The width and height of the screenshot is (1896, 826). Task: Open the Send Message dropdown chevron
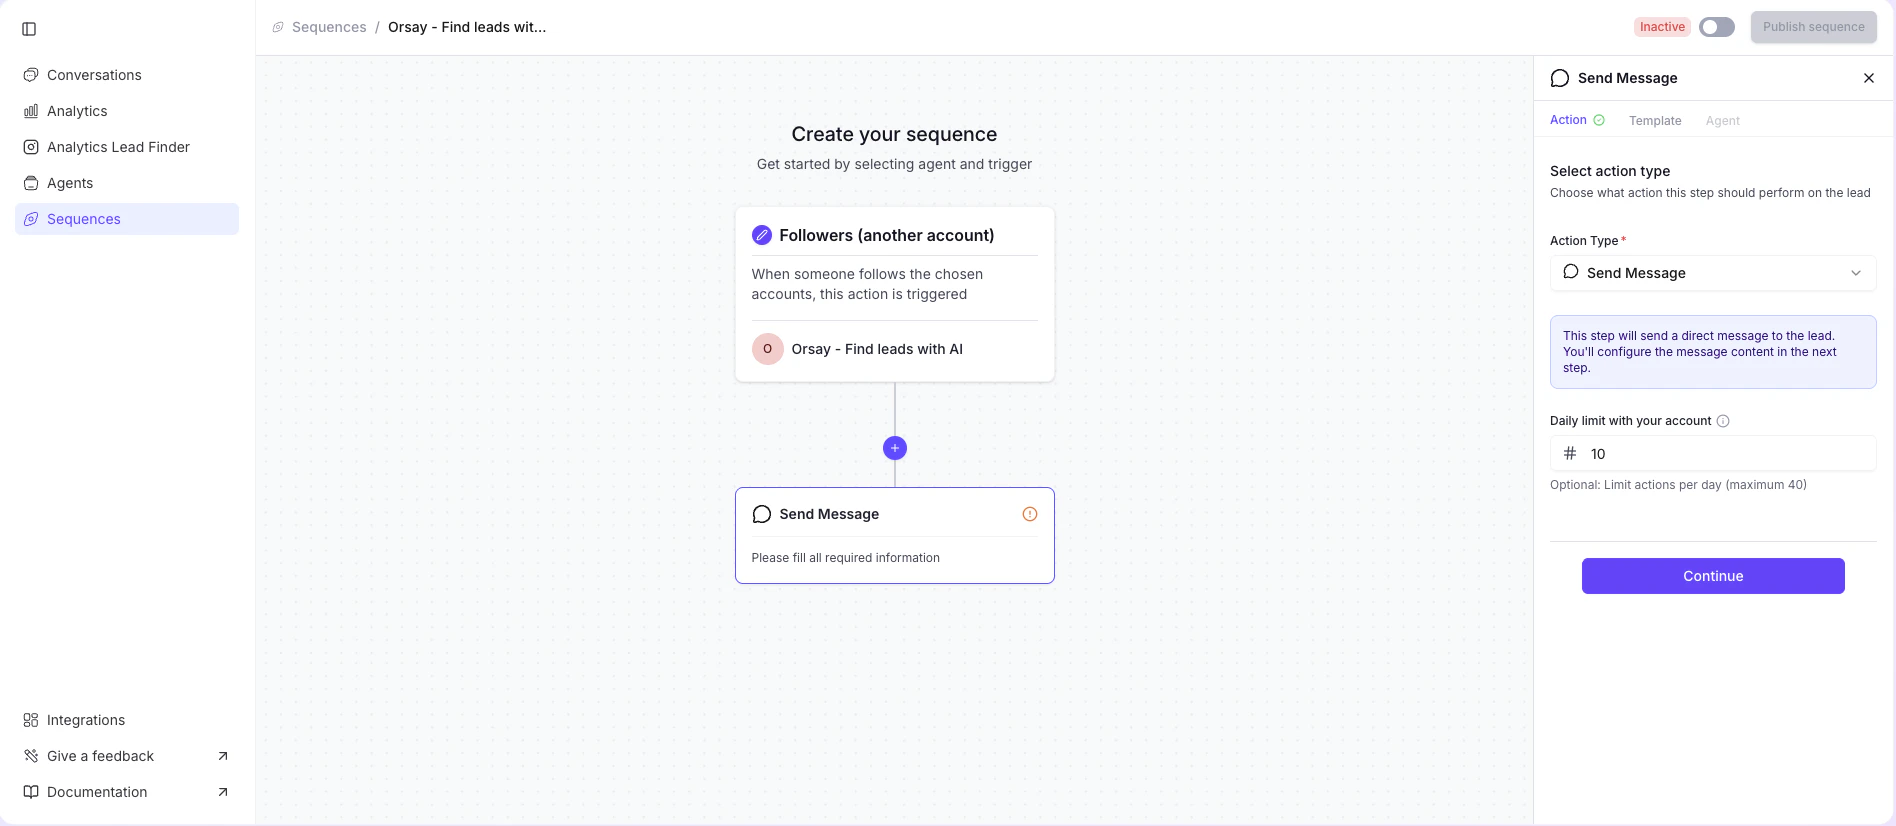(1856, 273)
